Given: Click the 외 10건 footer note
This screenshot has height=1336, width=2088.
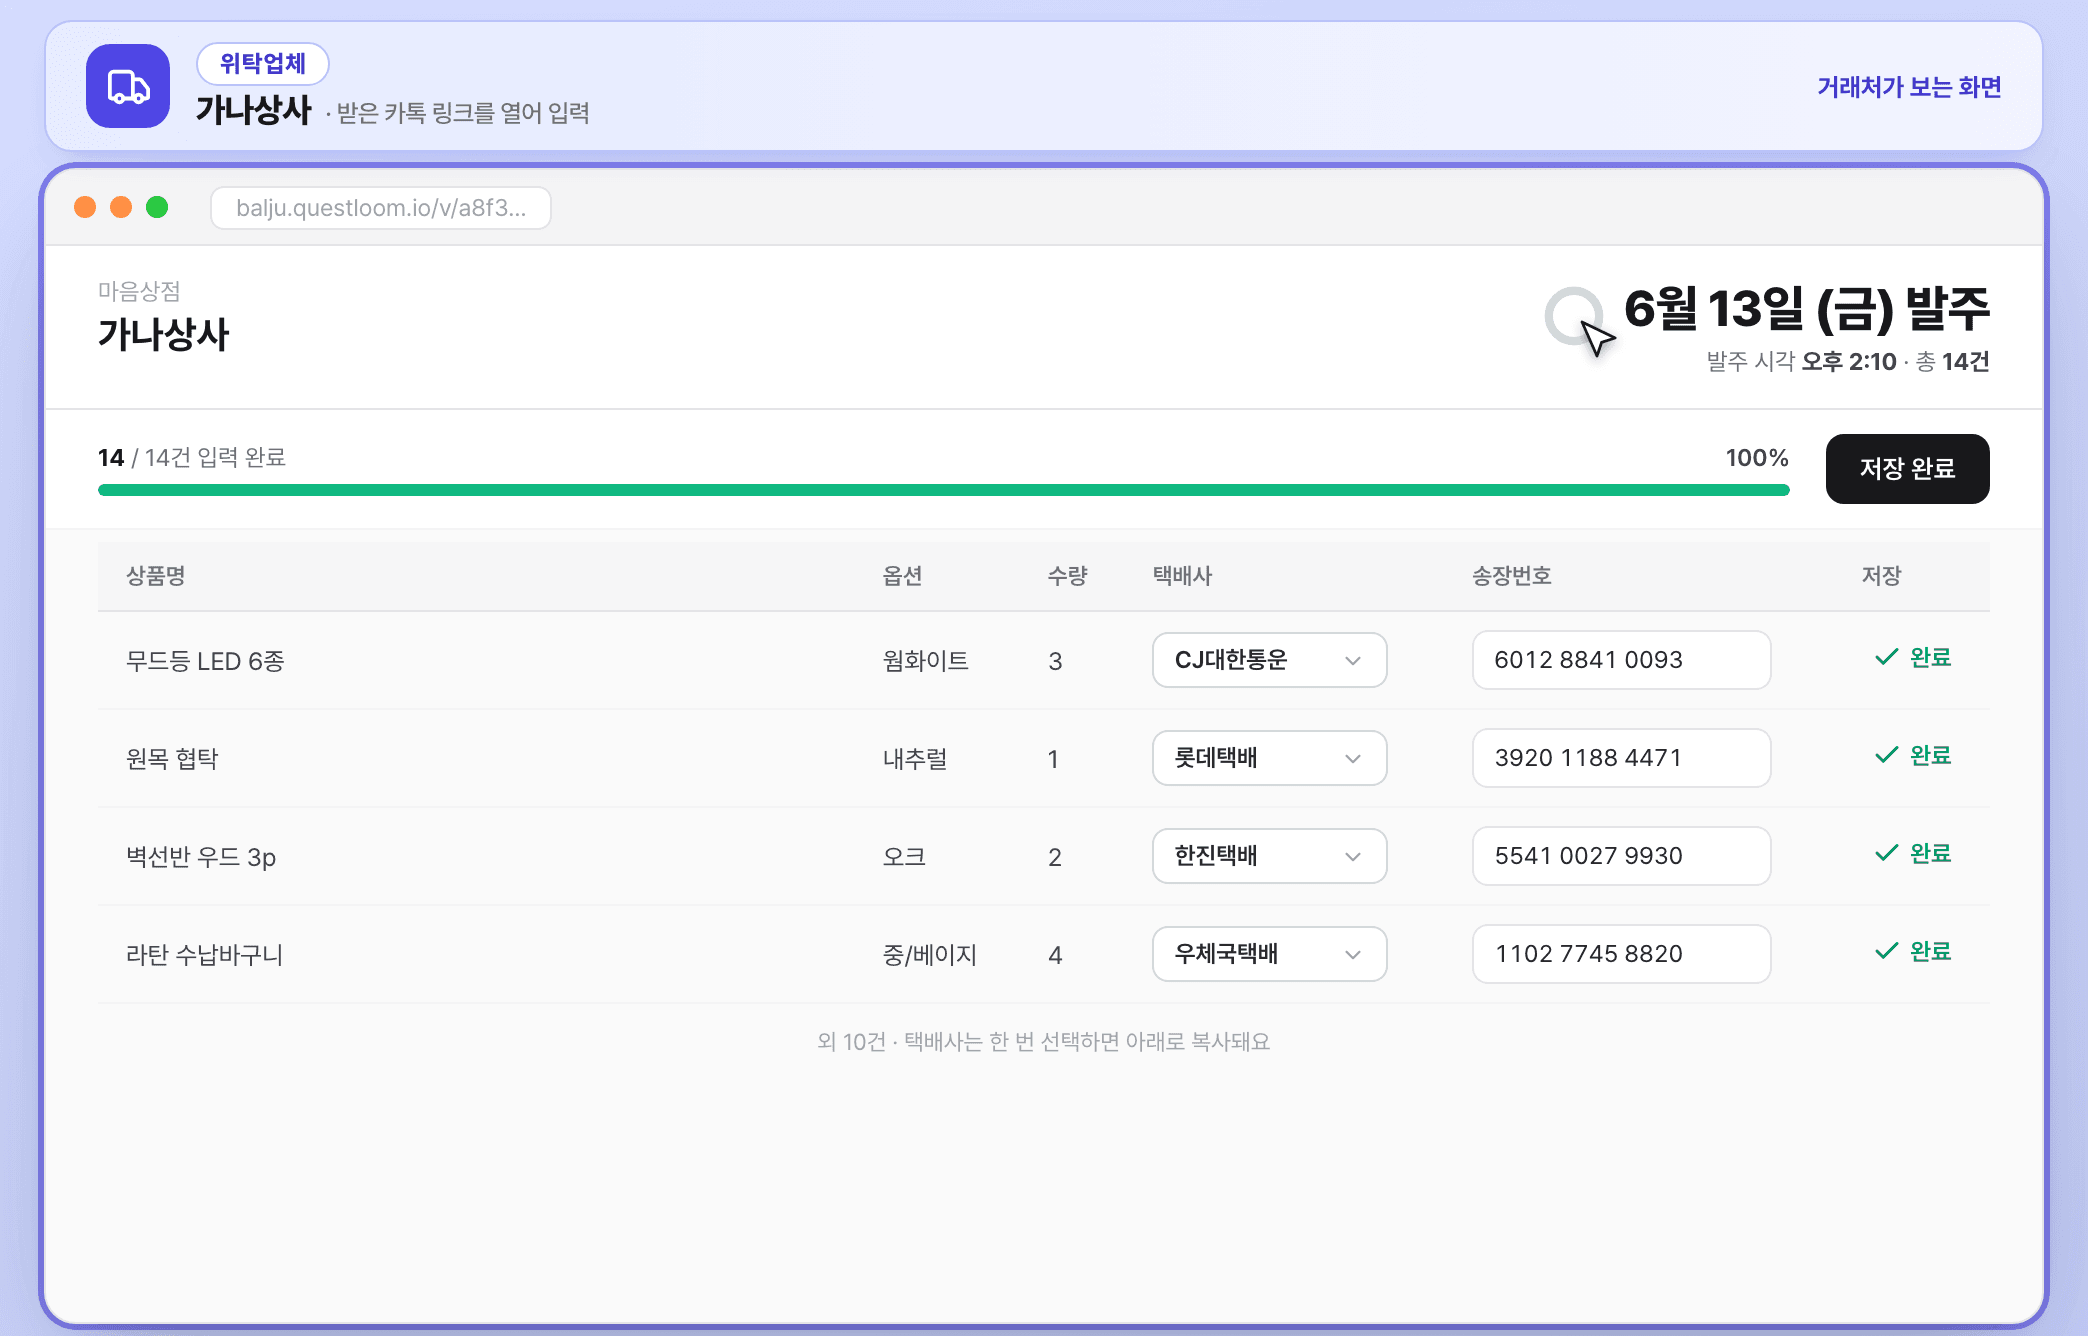Looking at the screenshot, I should coord(1043,1042).
